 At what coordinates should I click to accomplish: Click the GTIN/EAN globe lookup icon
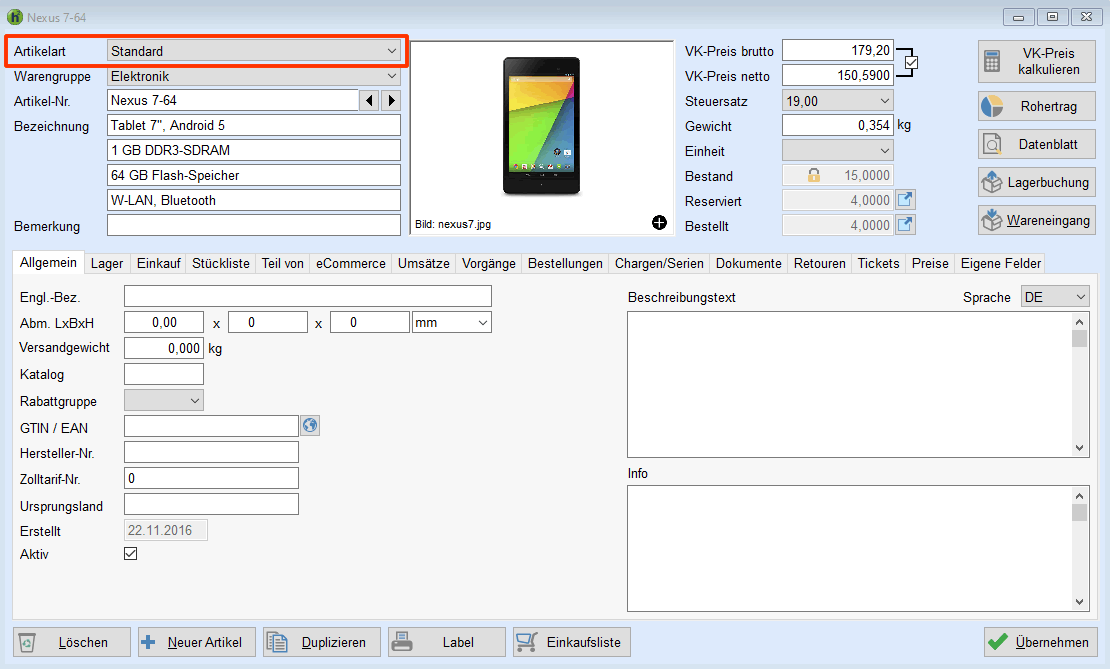point(310,425)
